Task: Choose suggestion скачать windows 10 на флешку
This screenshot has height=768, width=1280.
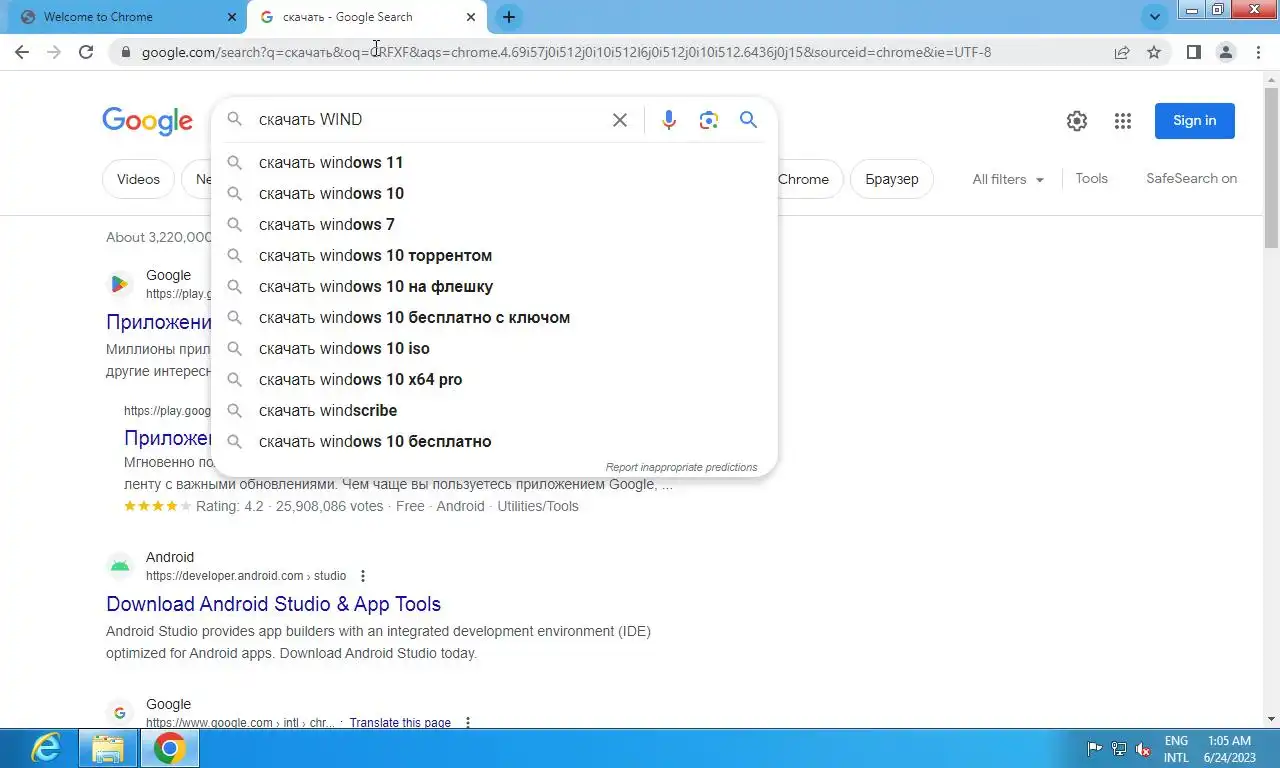Action: click(494, 286)
